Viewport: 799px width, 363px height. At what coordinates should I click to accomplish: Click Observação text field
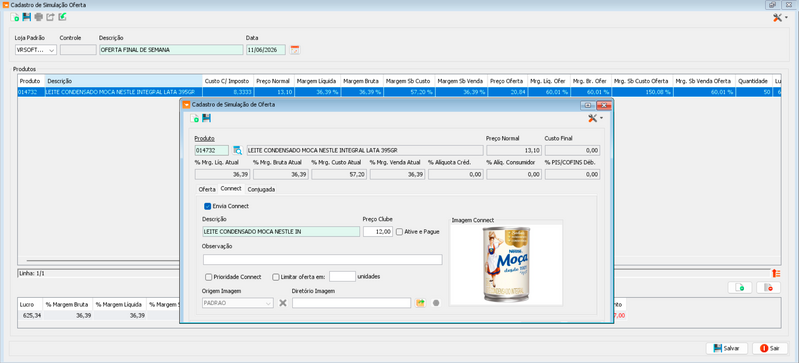[x=323, y=260]
